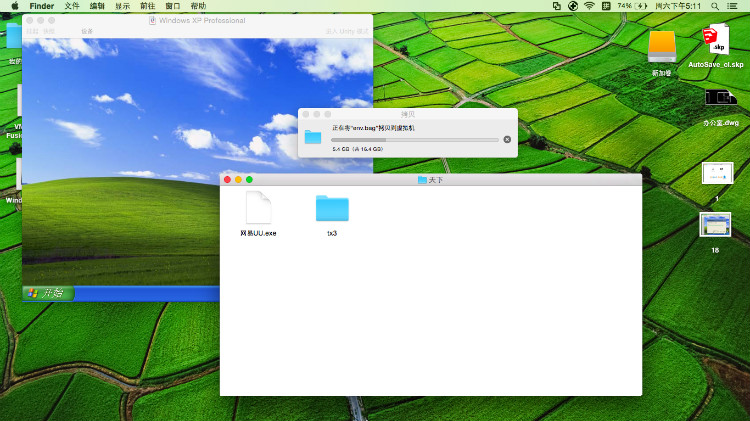Click the copy progress bar
Viewport: 750px width, 421px height.
tap(415, 140)
